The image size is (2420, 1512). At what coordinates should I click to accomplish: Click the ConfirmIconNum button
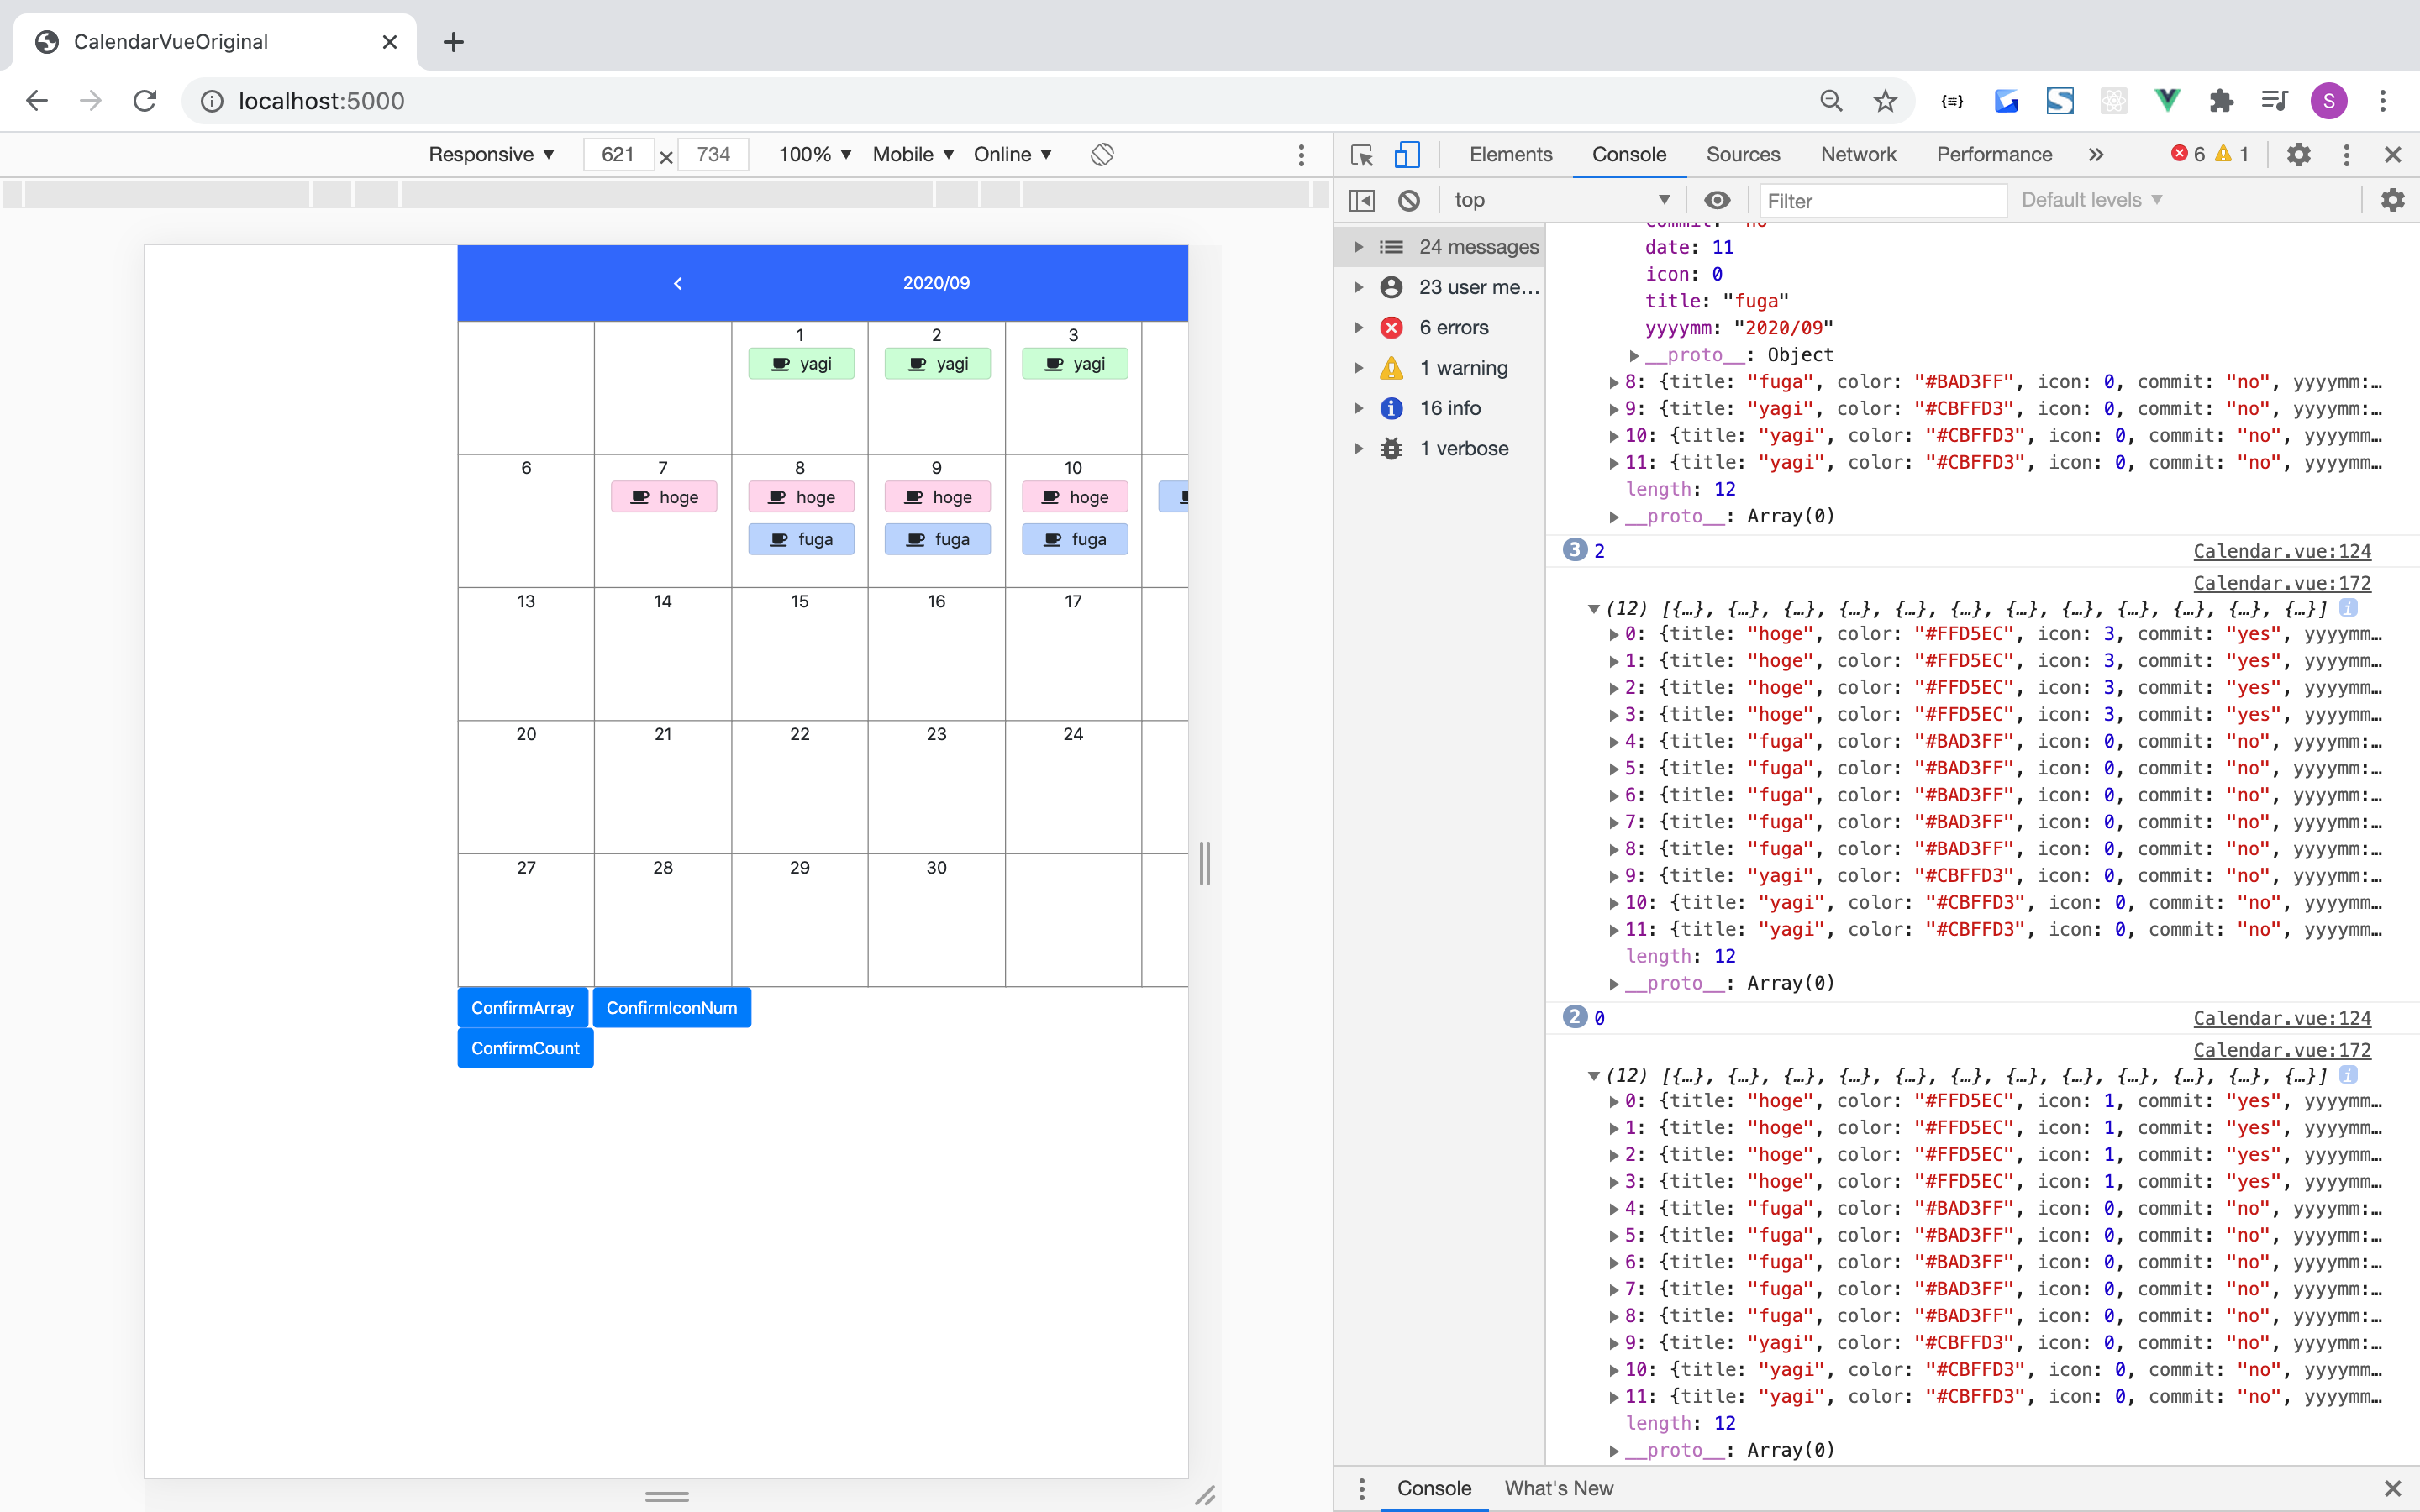pos(672,1008)
